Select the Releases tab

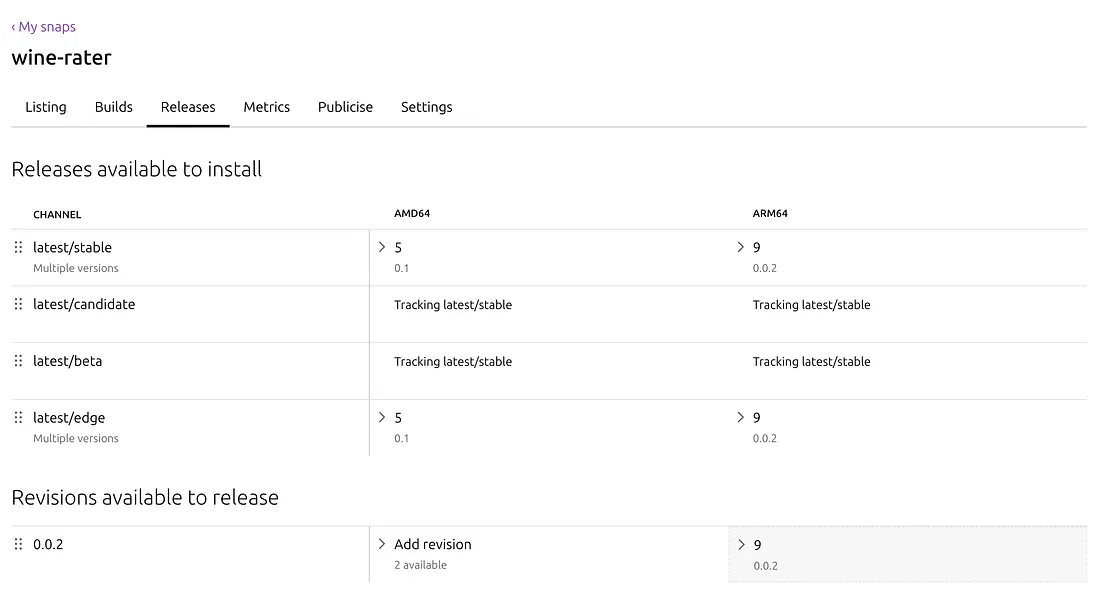click(x=188, y=107)
